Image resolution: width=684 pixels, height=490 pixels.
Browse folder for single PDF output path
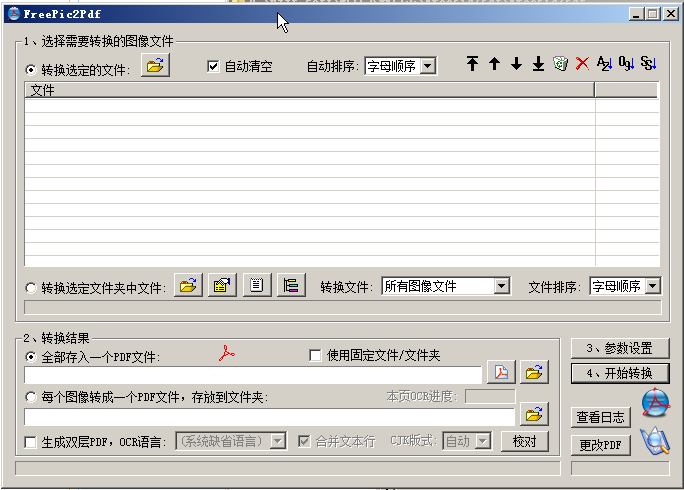(534, 372)
